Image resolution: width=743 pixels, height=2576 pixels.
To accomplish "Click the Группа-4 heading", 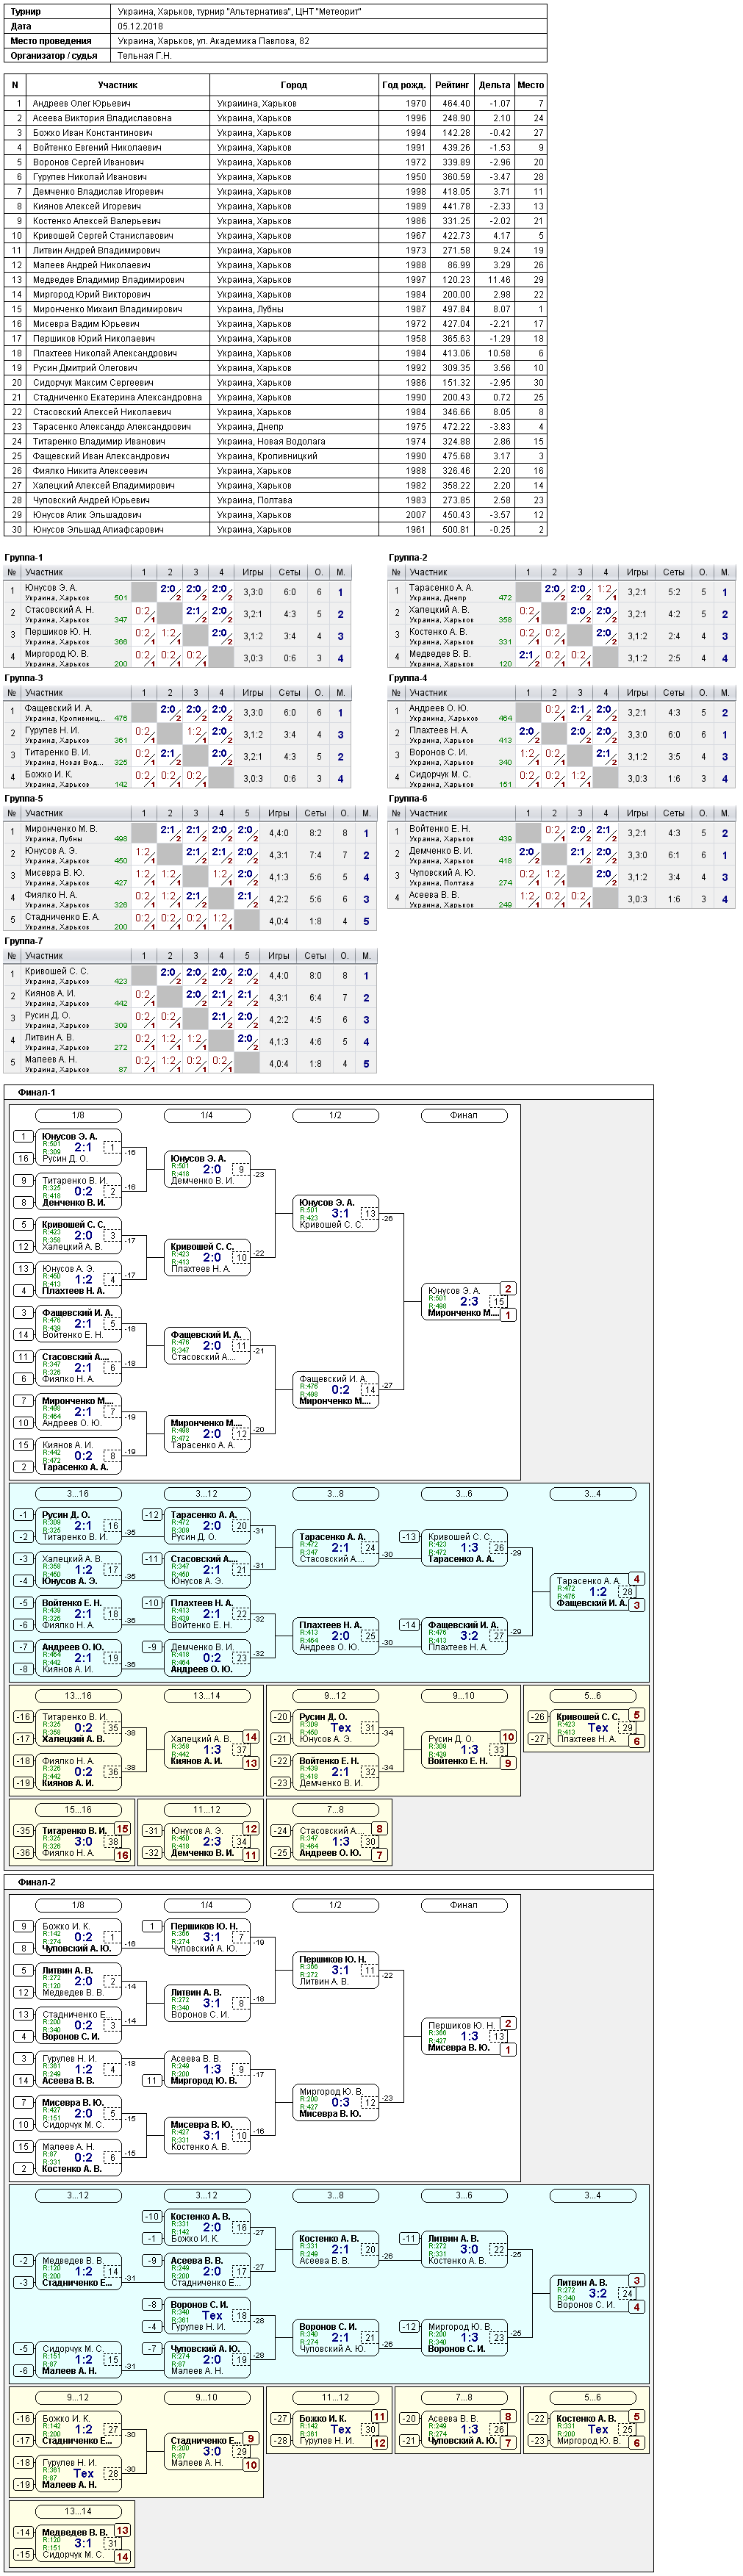I will click(408, 678).
